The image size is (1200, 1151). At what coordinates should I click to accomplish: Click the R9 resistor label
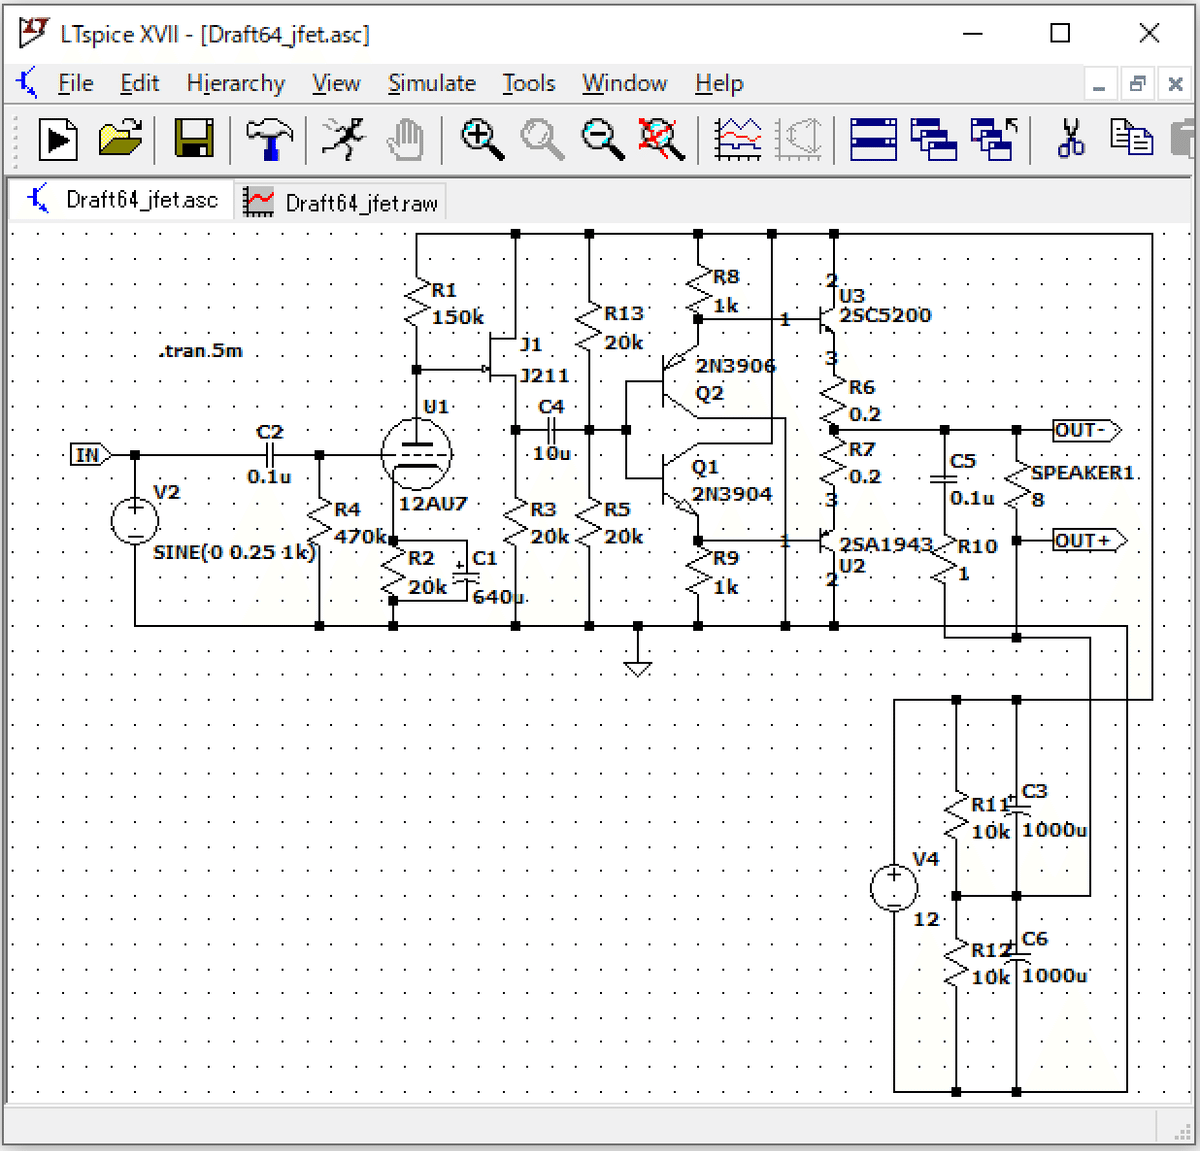pos(726,558)
